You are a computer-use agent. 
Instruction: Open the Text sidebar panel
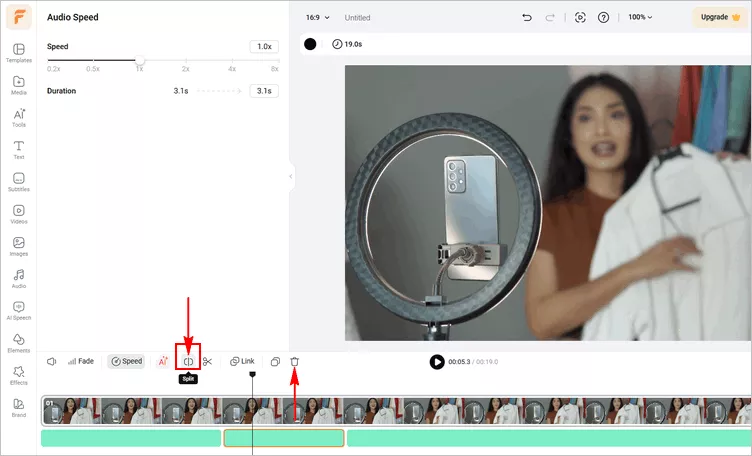pos(19,150)
